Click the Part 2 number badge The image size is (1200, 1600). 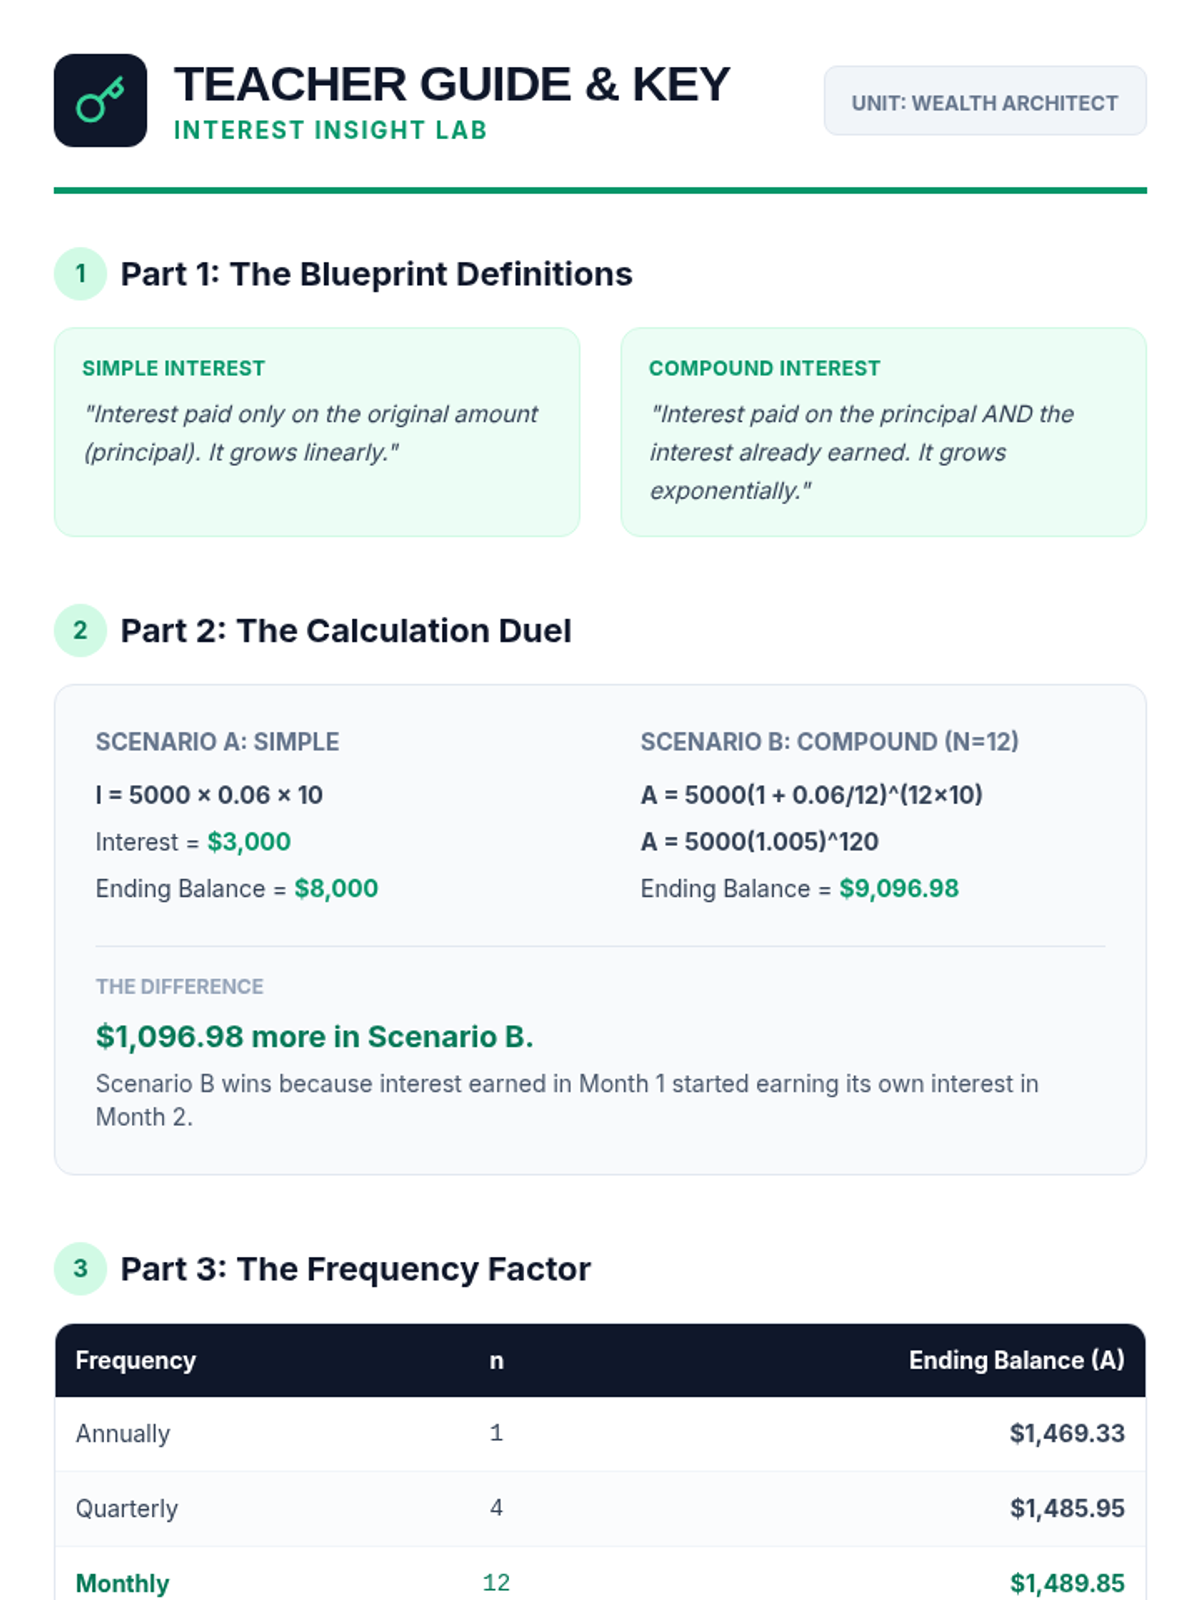click(80, 630)
